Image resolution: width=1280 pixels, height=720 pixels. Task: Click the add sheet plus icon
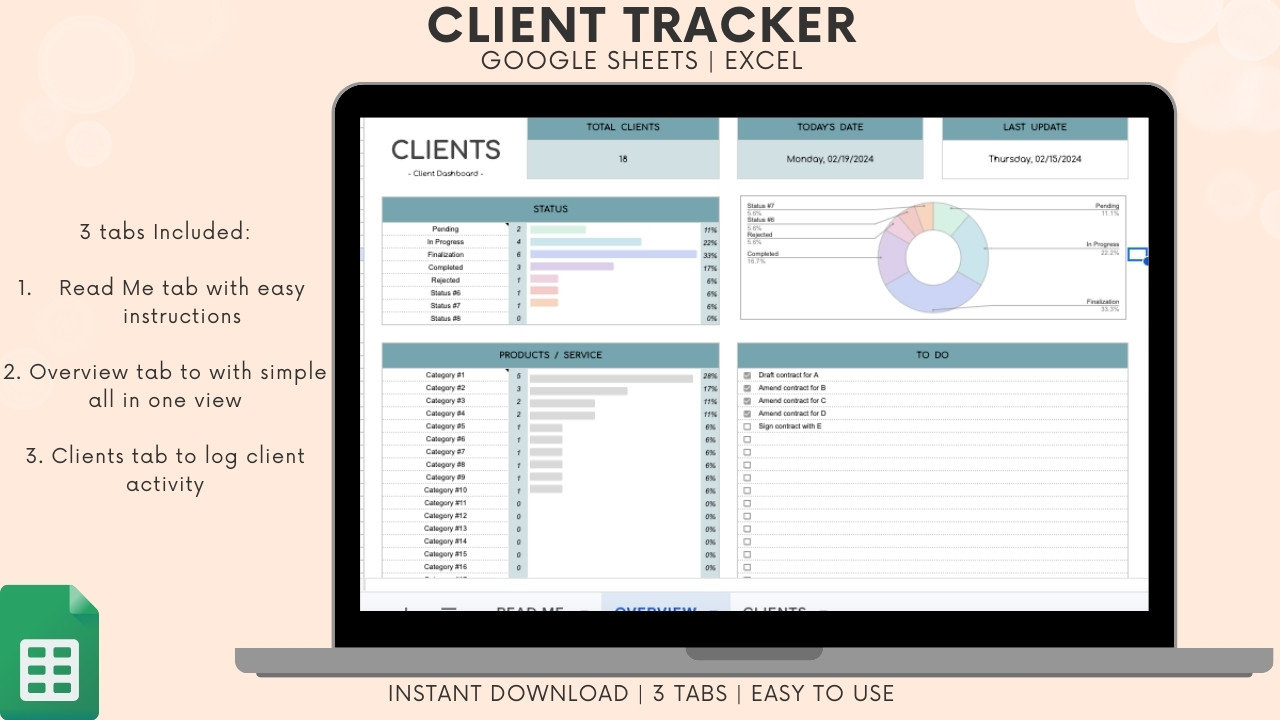(x=406, y=609)
